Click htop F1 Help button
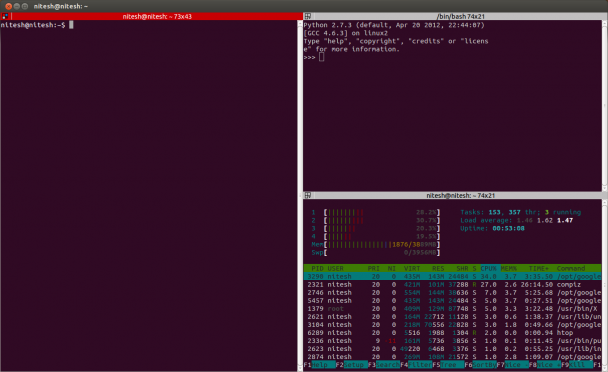 click(319, 365)
